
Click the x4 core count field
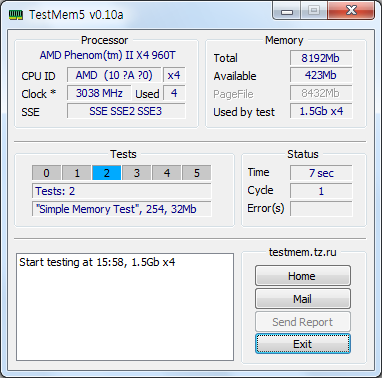(x=174, y=75)
